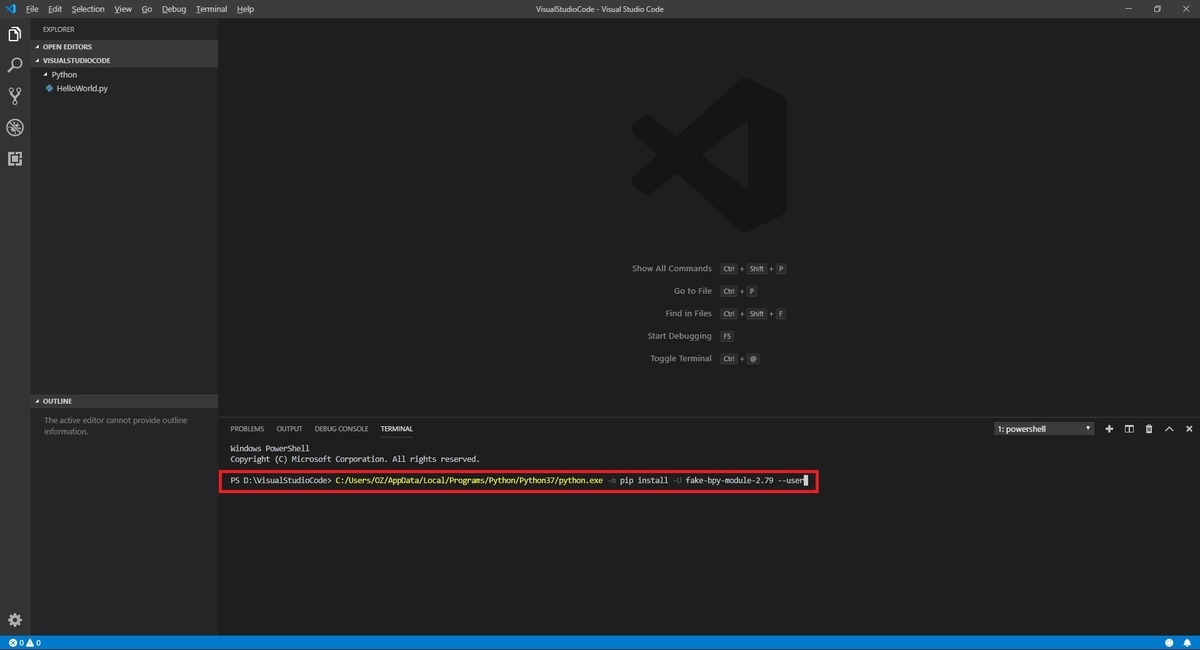The height and width of the screenshot is (650, 1200).
Task: Switch to the Problems tab
Action: tap(247, 429)
